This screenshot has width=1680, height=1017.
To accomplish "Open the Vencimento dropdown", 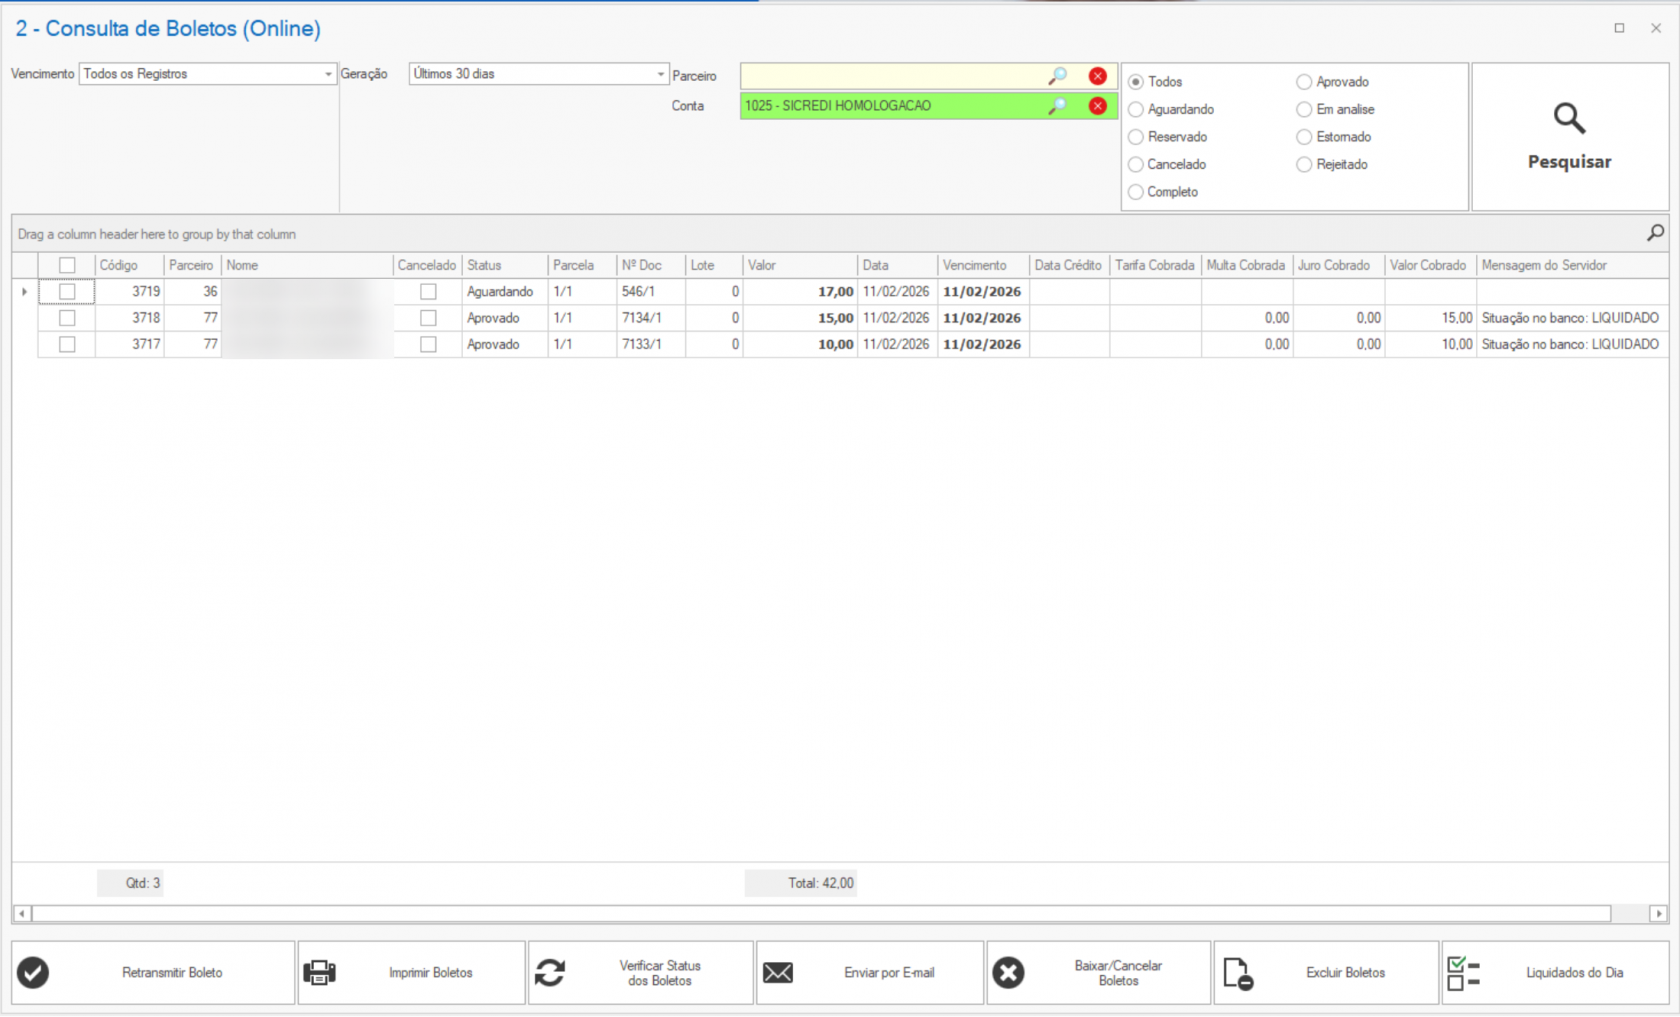I will coord(327,74).
